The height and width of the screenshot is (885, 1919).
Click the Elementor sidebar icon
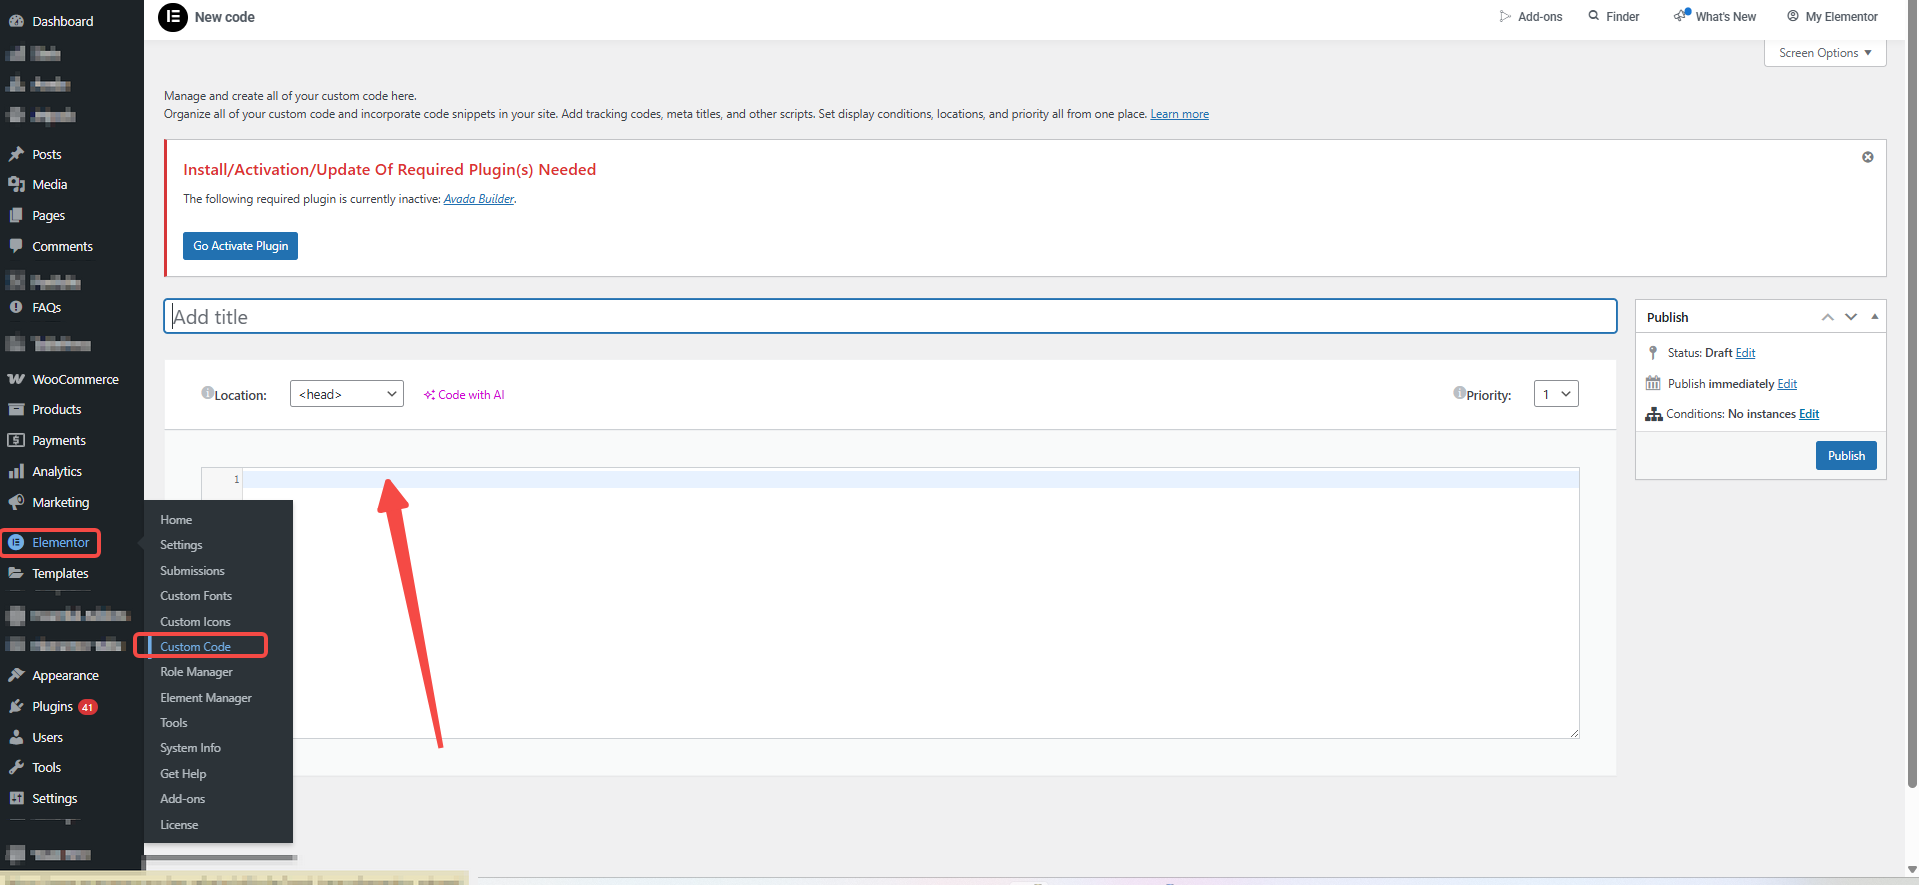tap(16, 542)
